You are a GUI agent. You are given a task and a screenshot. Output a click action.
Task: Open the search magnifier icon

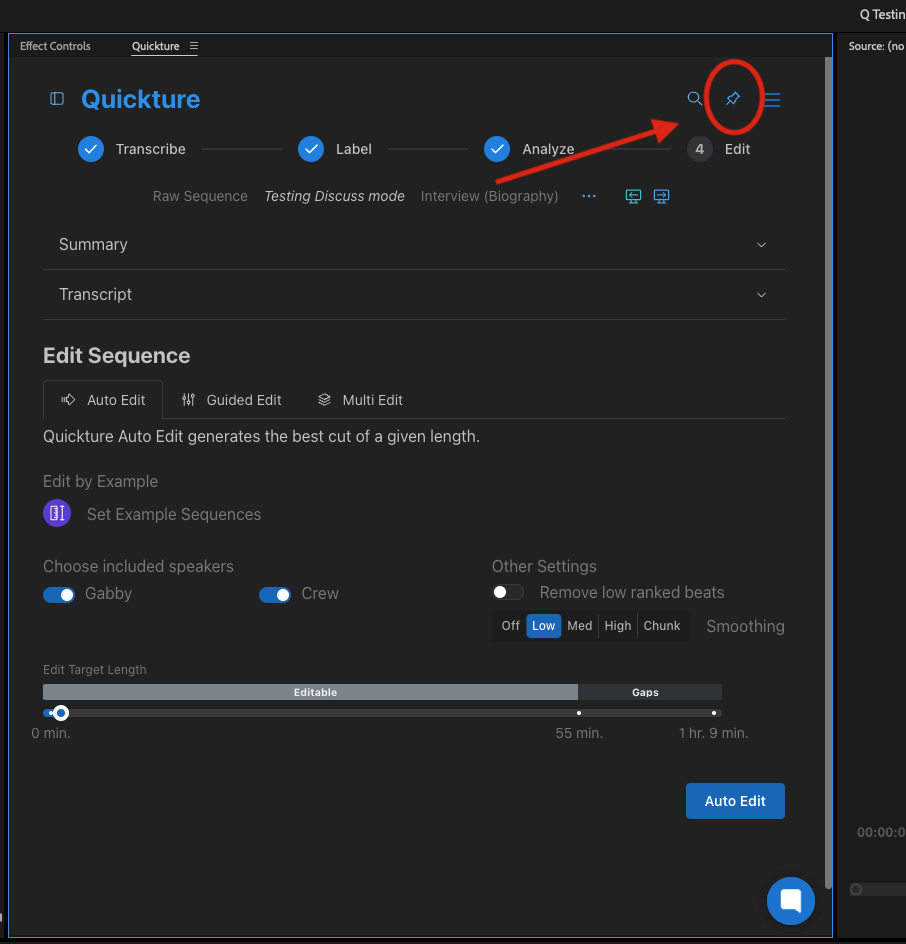coord(694,98)
